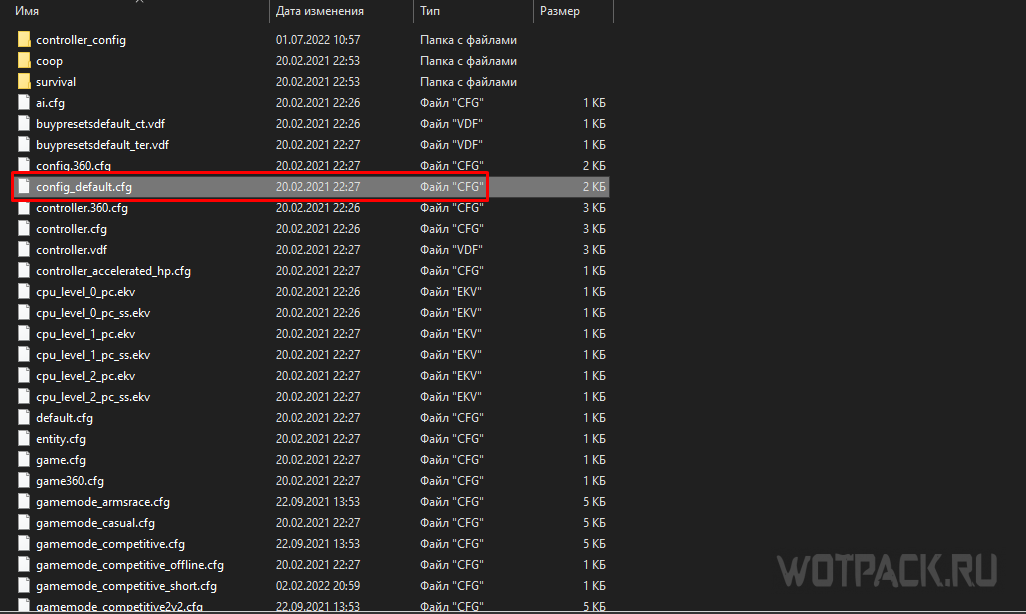
Task: Sort files by the Тип column
Action: pos(429,11)
